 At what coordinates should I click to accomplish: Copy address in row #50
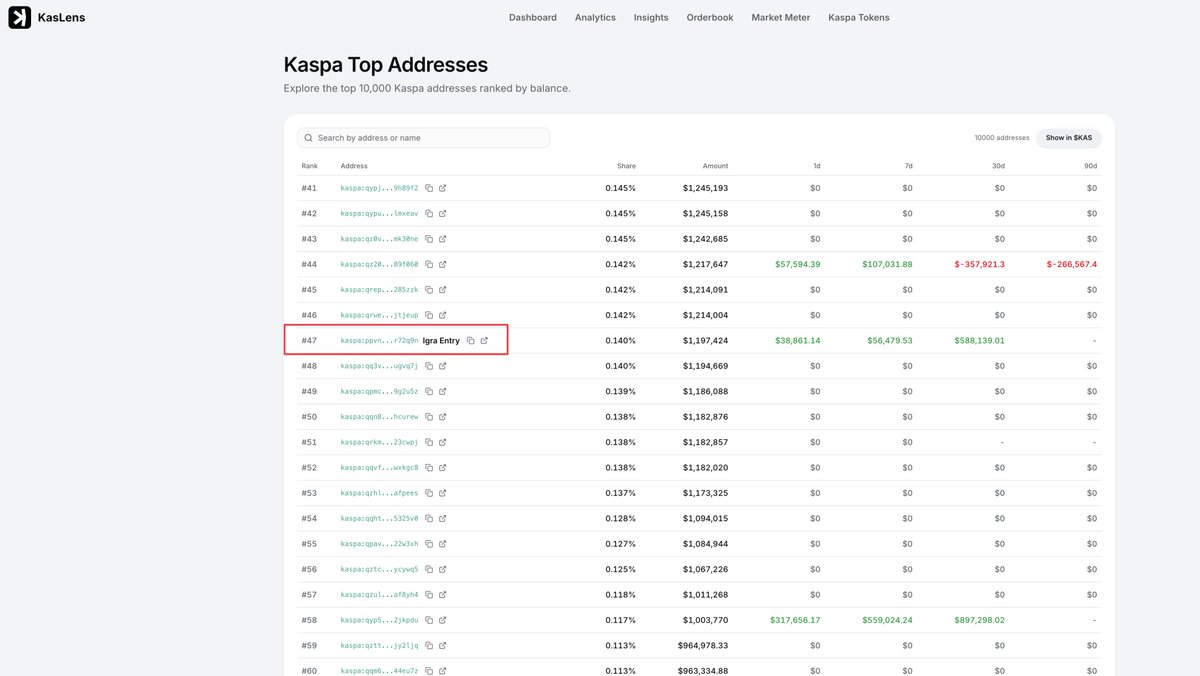[428, 417]
